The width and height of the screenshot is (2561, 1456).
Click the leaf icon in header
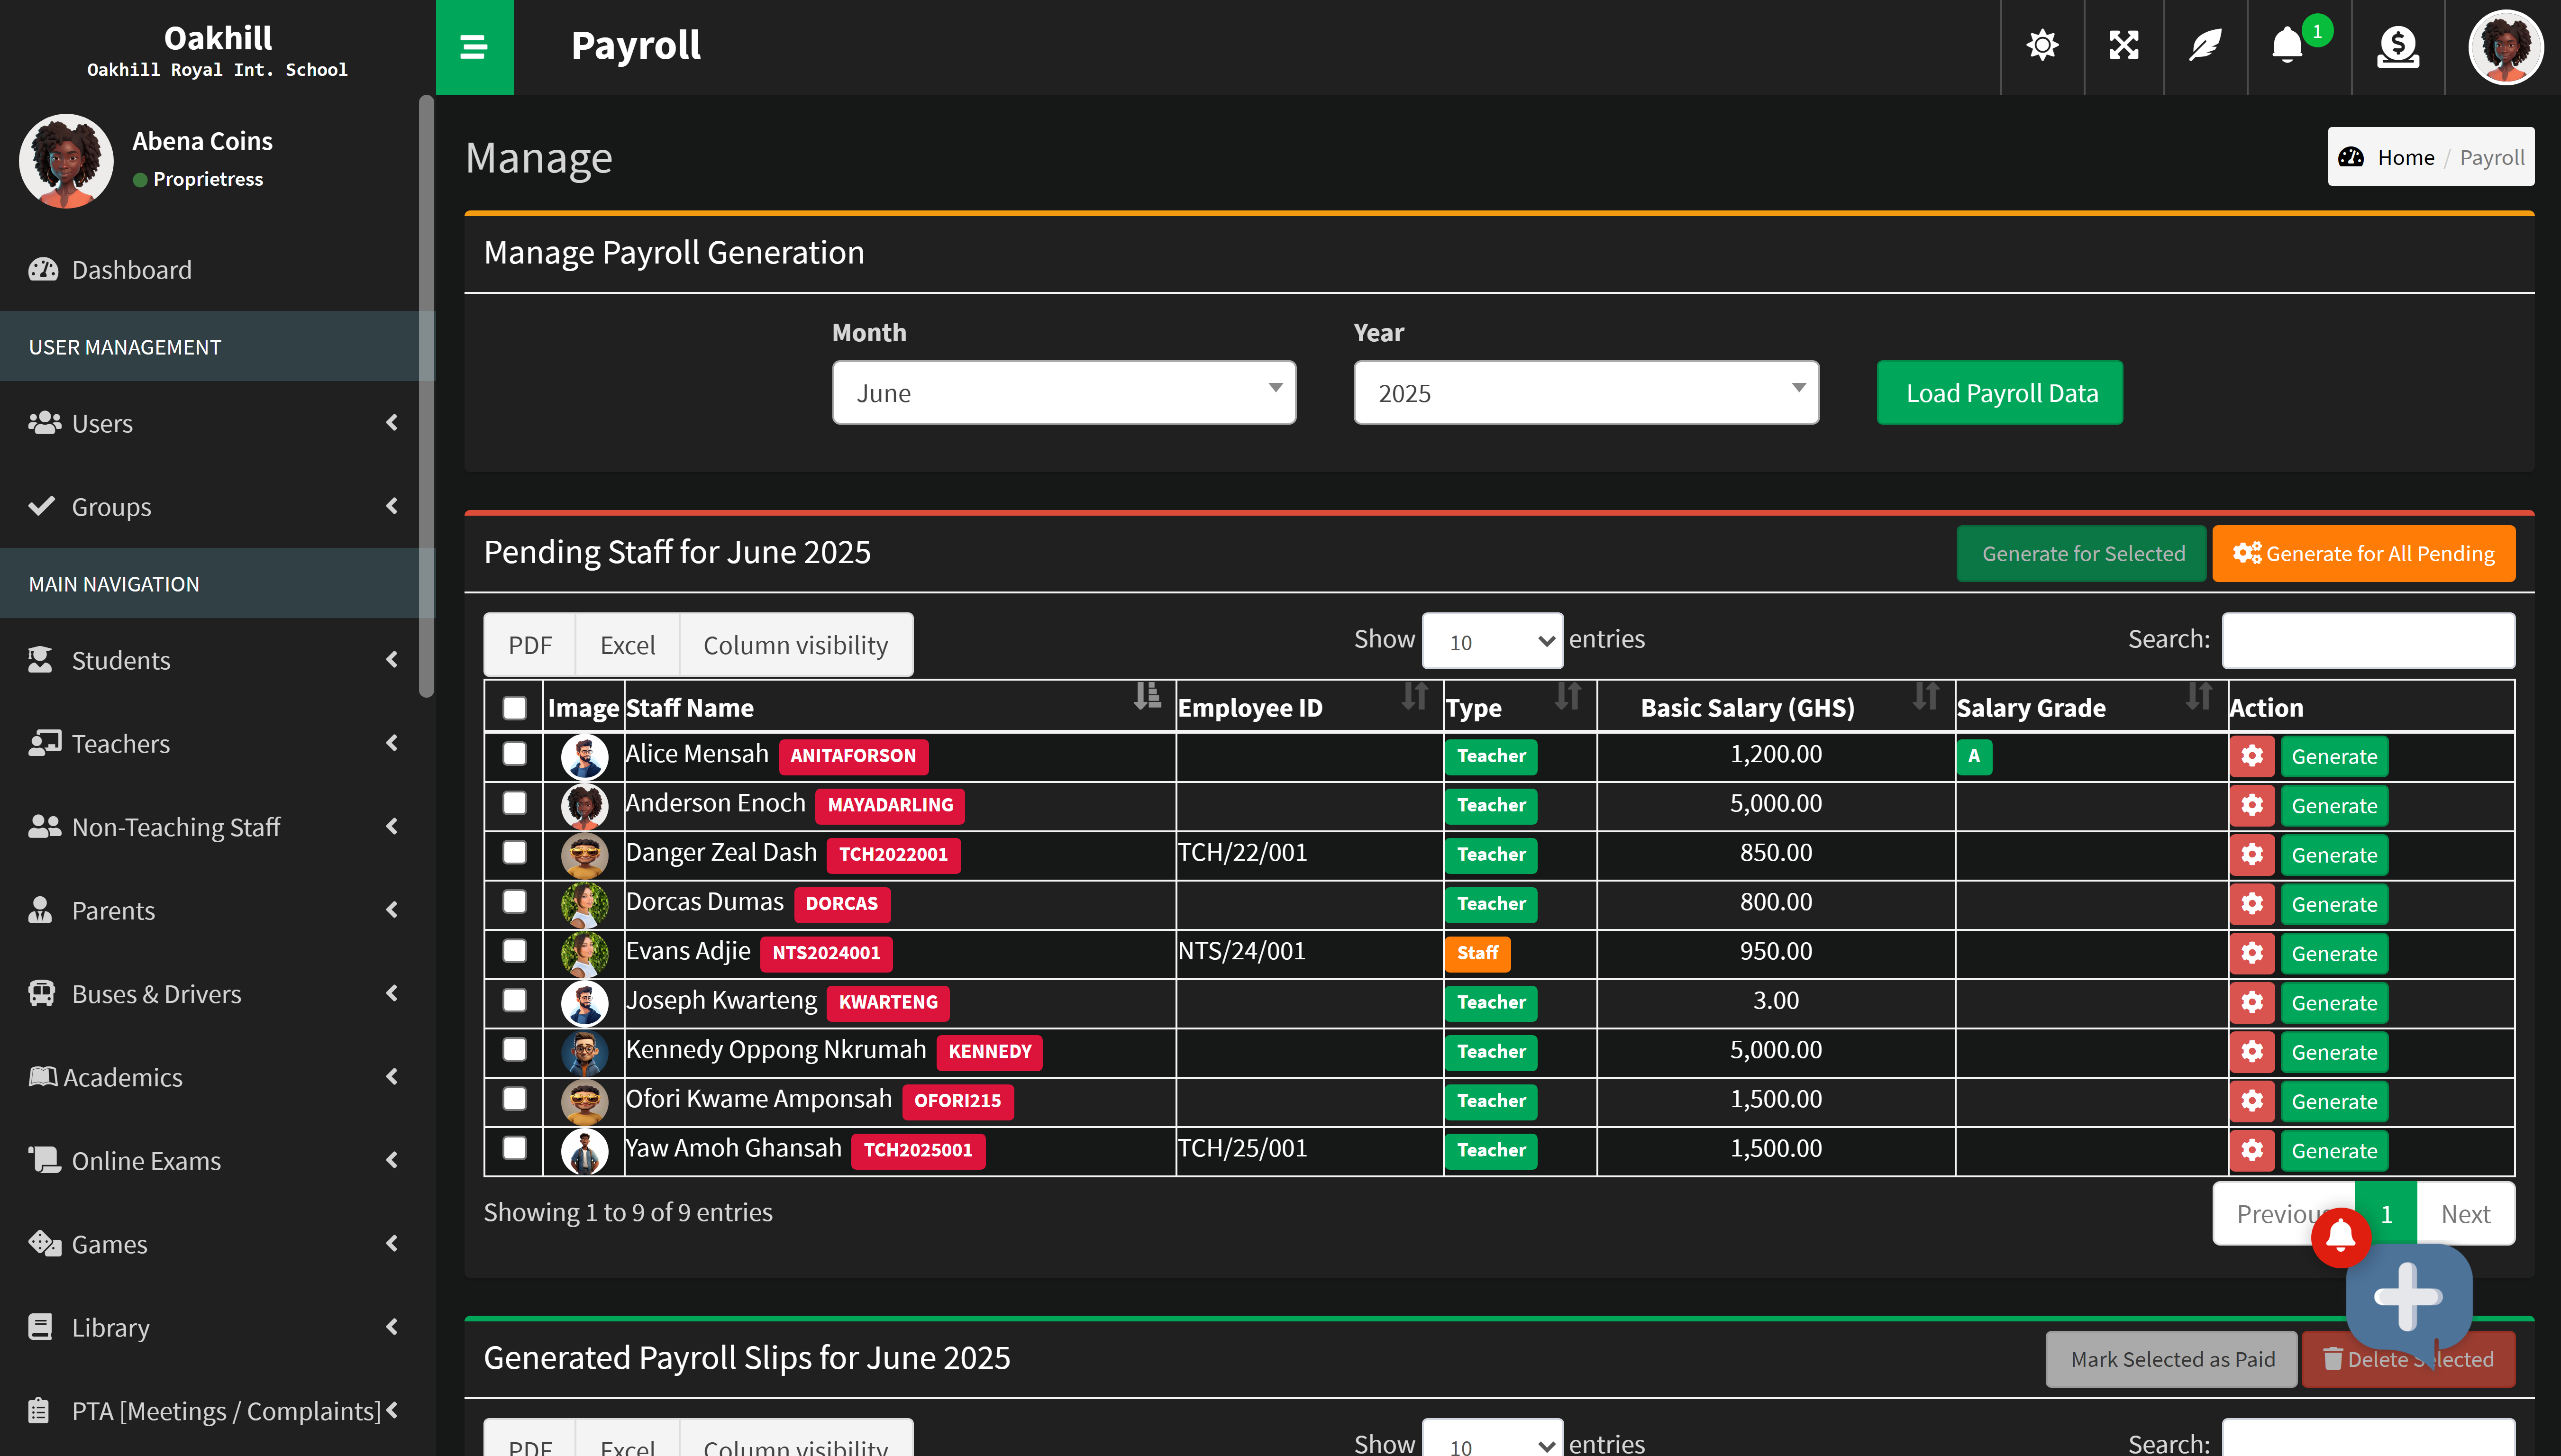(2205, 46)
